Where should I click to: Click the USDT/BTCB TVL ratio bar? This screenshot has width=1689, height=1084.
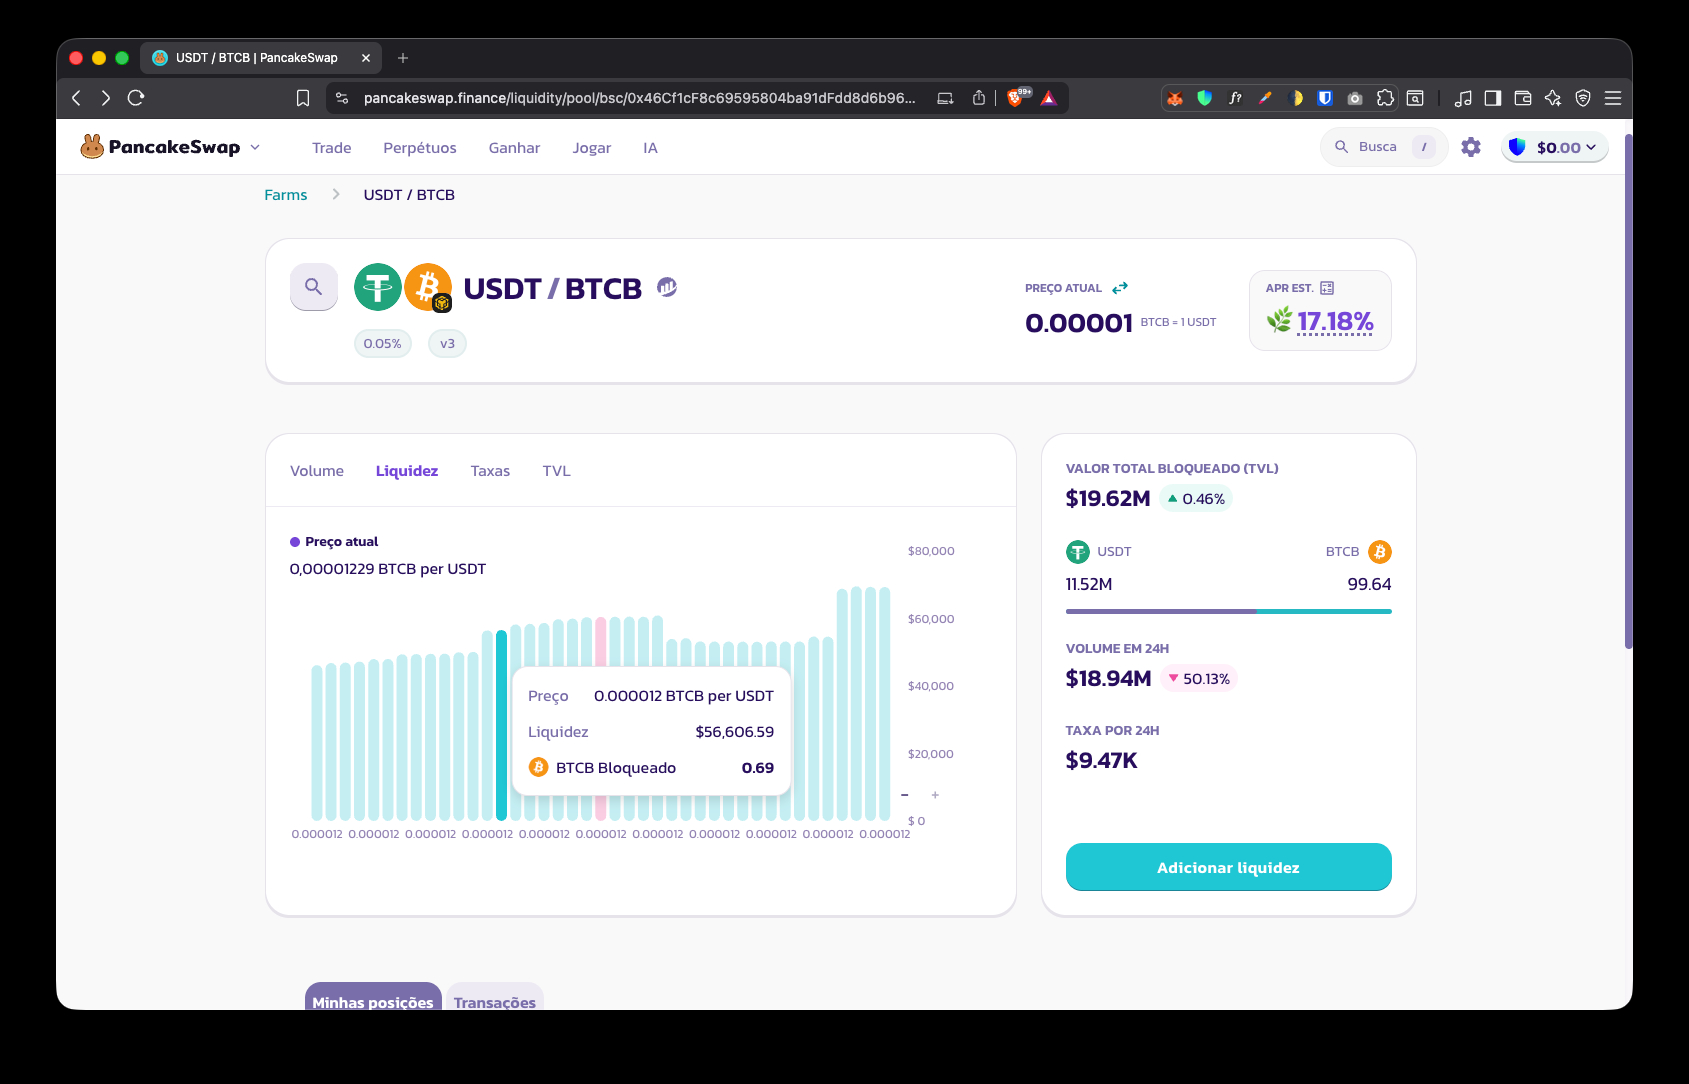[1229, 611]
